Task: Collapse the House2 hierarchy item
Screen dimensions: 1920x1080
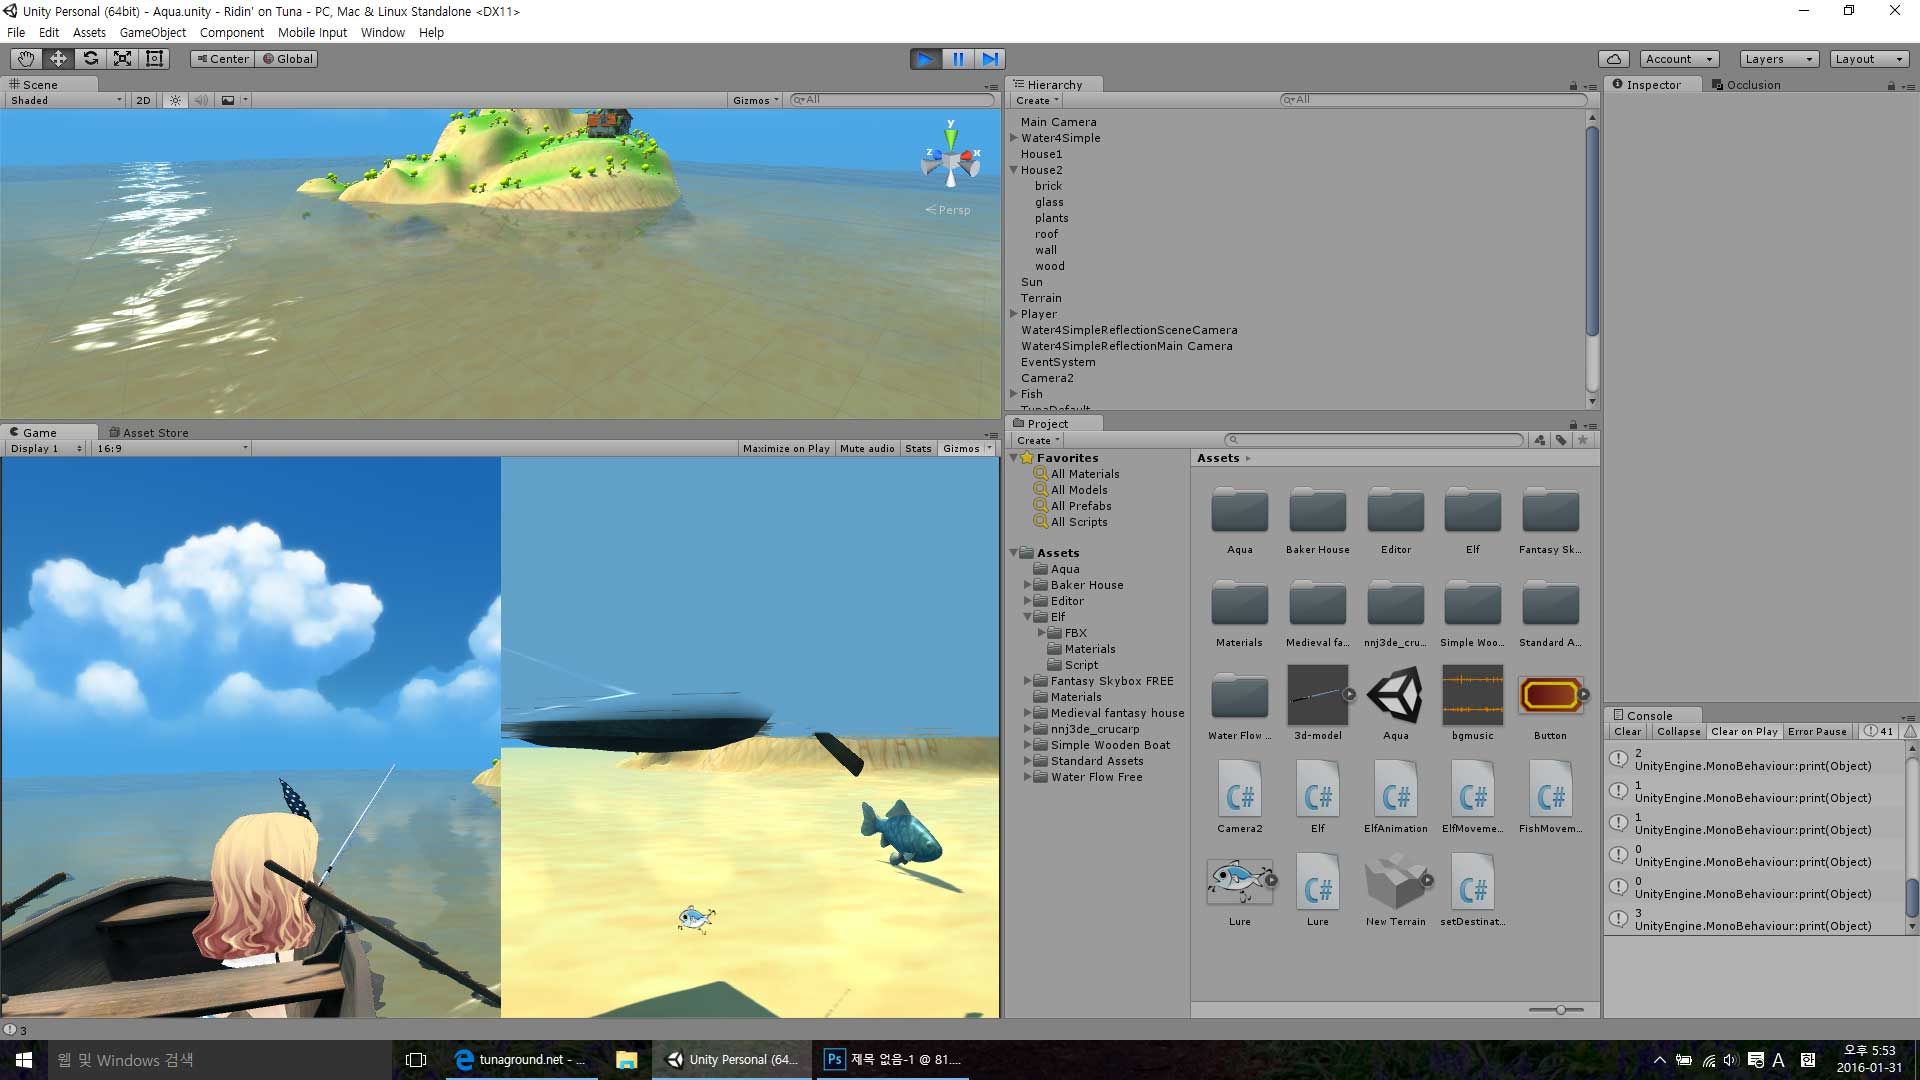Action: click(1013, 170)
